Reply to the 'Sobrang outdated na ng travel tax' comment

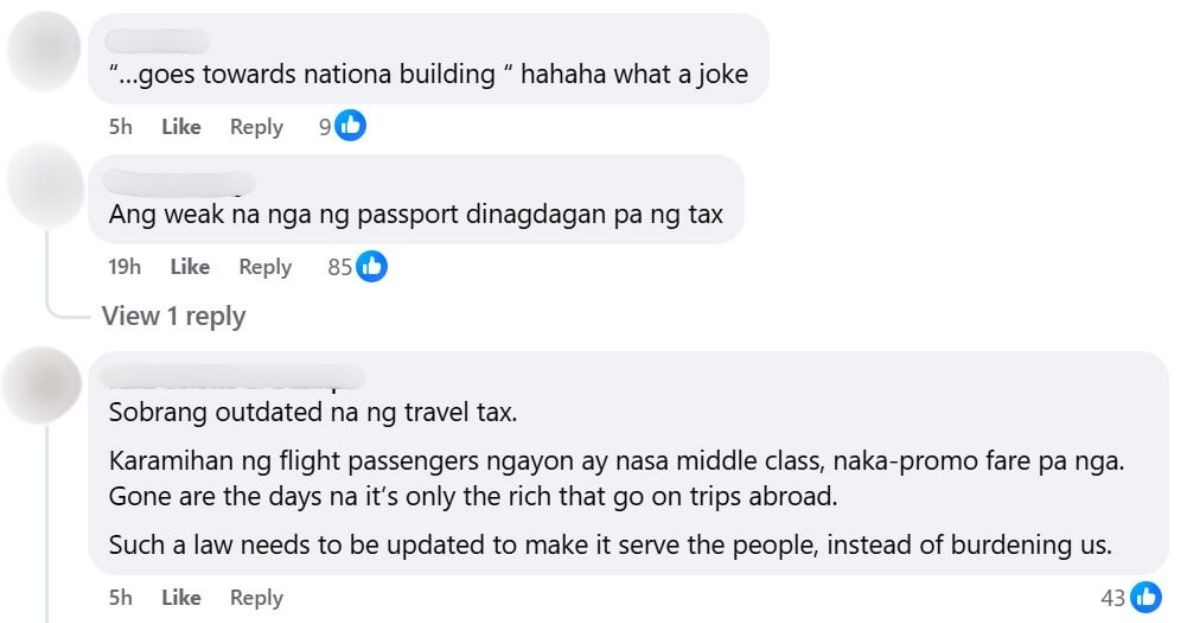pyautogui.click(x=256, y=598)
